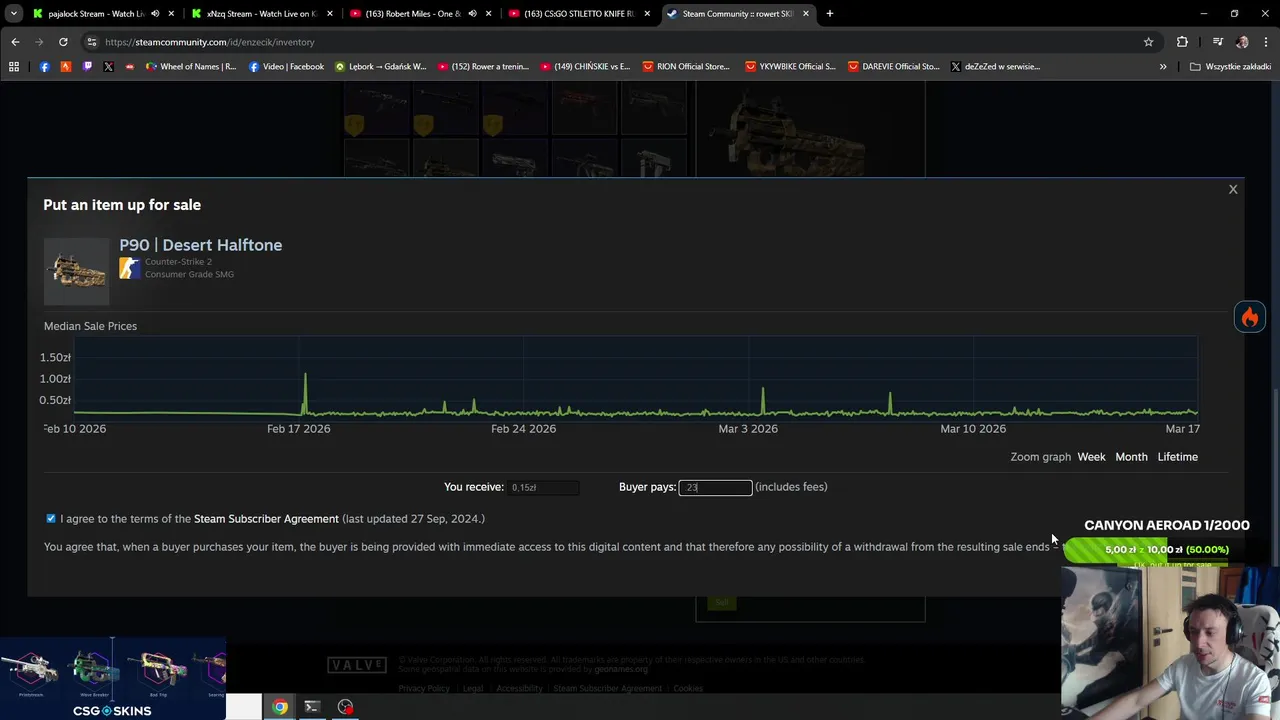Viewport: 1280px width, 720px height.
Task: Open the deZeZed w serwisie bookmark
Action: (x=995, y=66)
